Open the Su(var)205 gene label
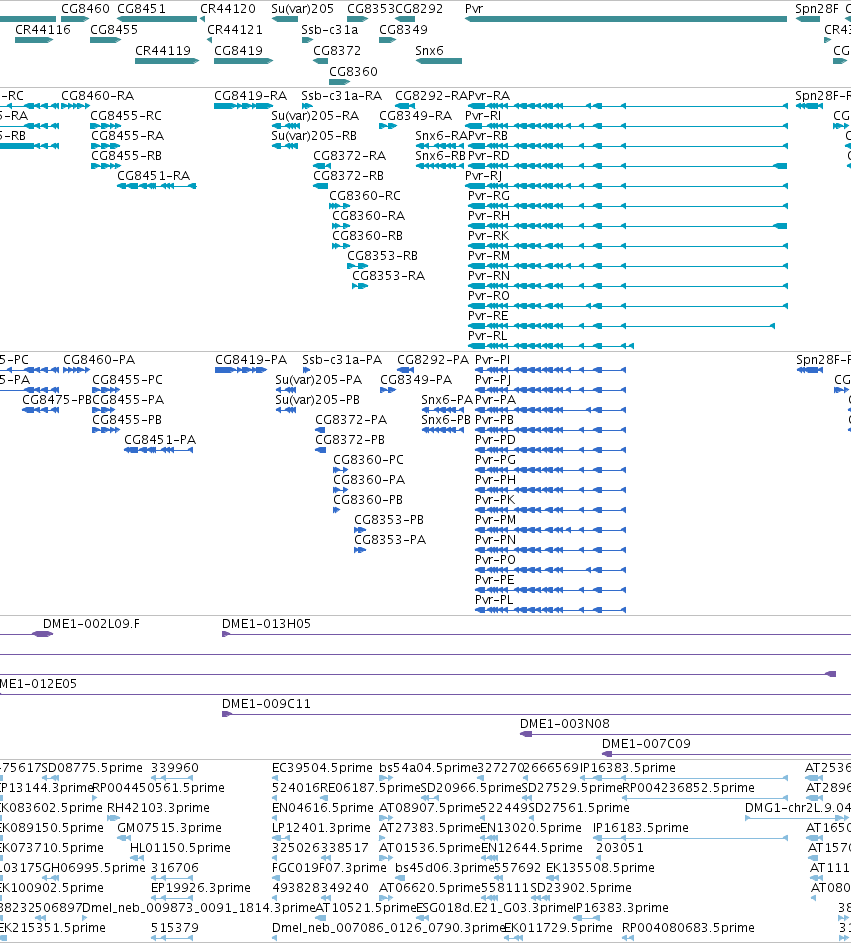 (x=303, y=8)
